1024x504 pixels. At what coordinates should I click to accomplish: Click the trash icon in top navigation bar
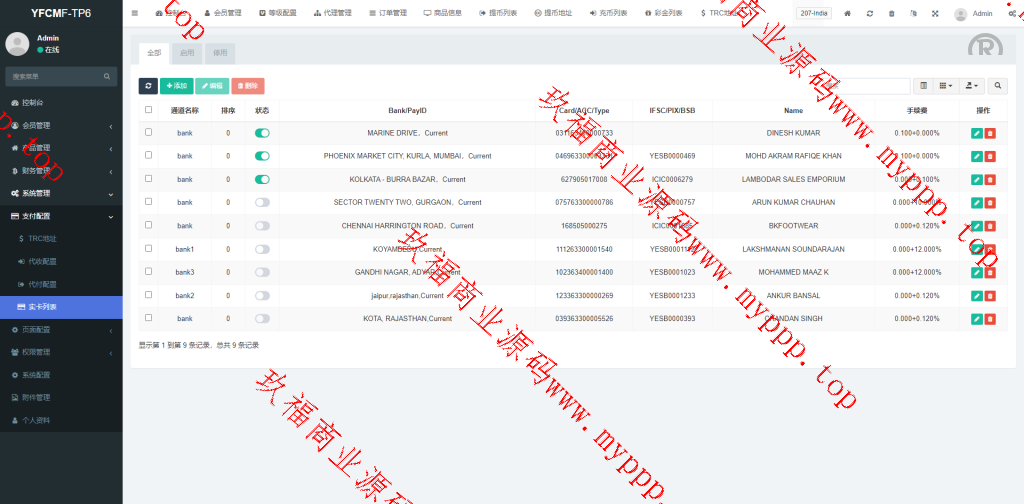(891, 14)
